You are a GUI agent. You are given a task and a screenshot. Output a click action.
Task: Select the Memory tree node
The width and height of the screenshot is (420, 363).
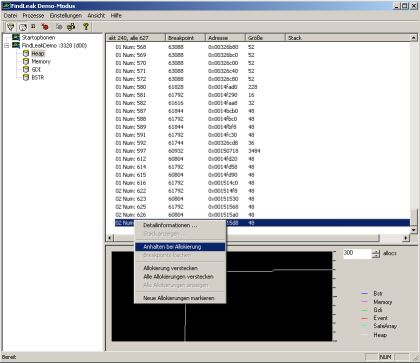[41, 62]
